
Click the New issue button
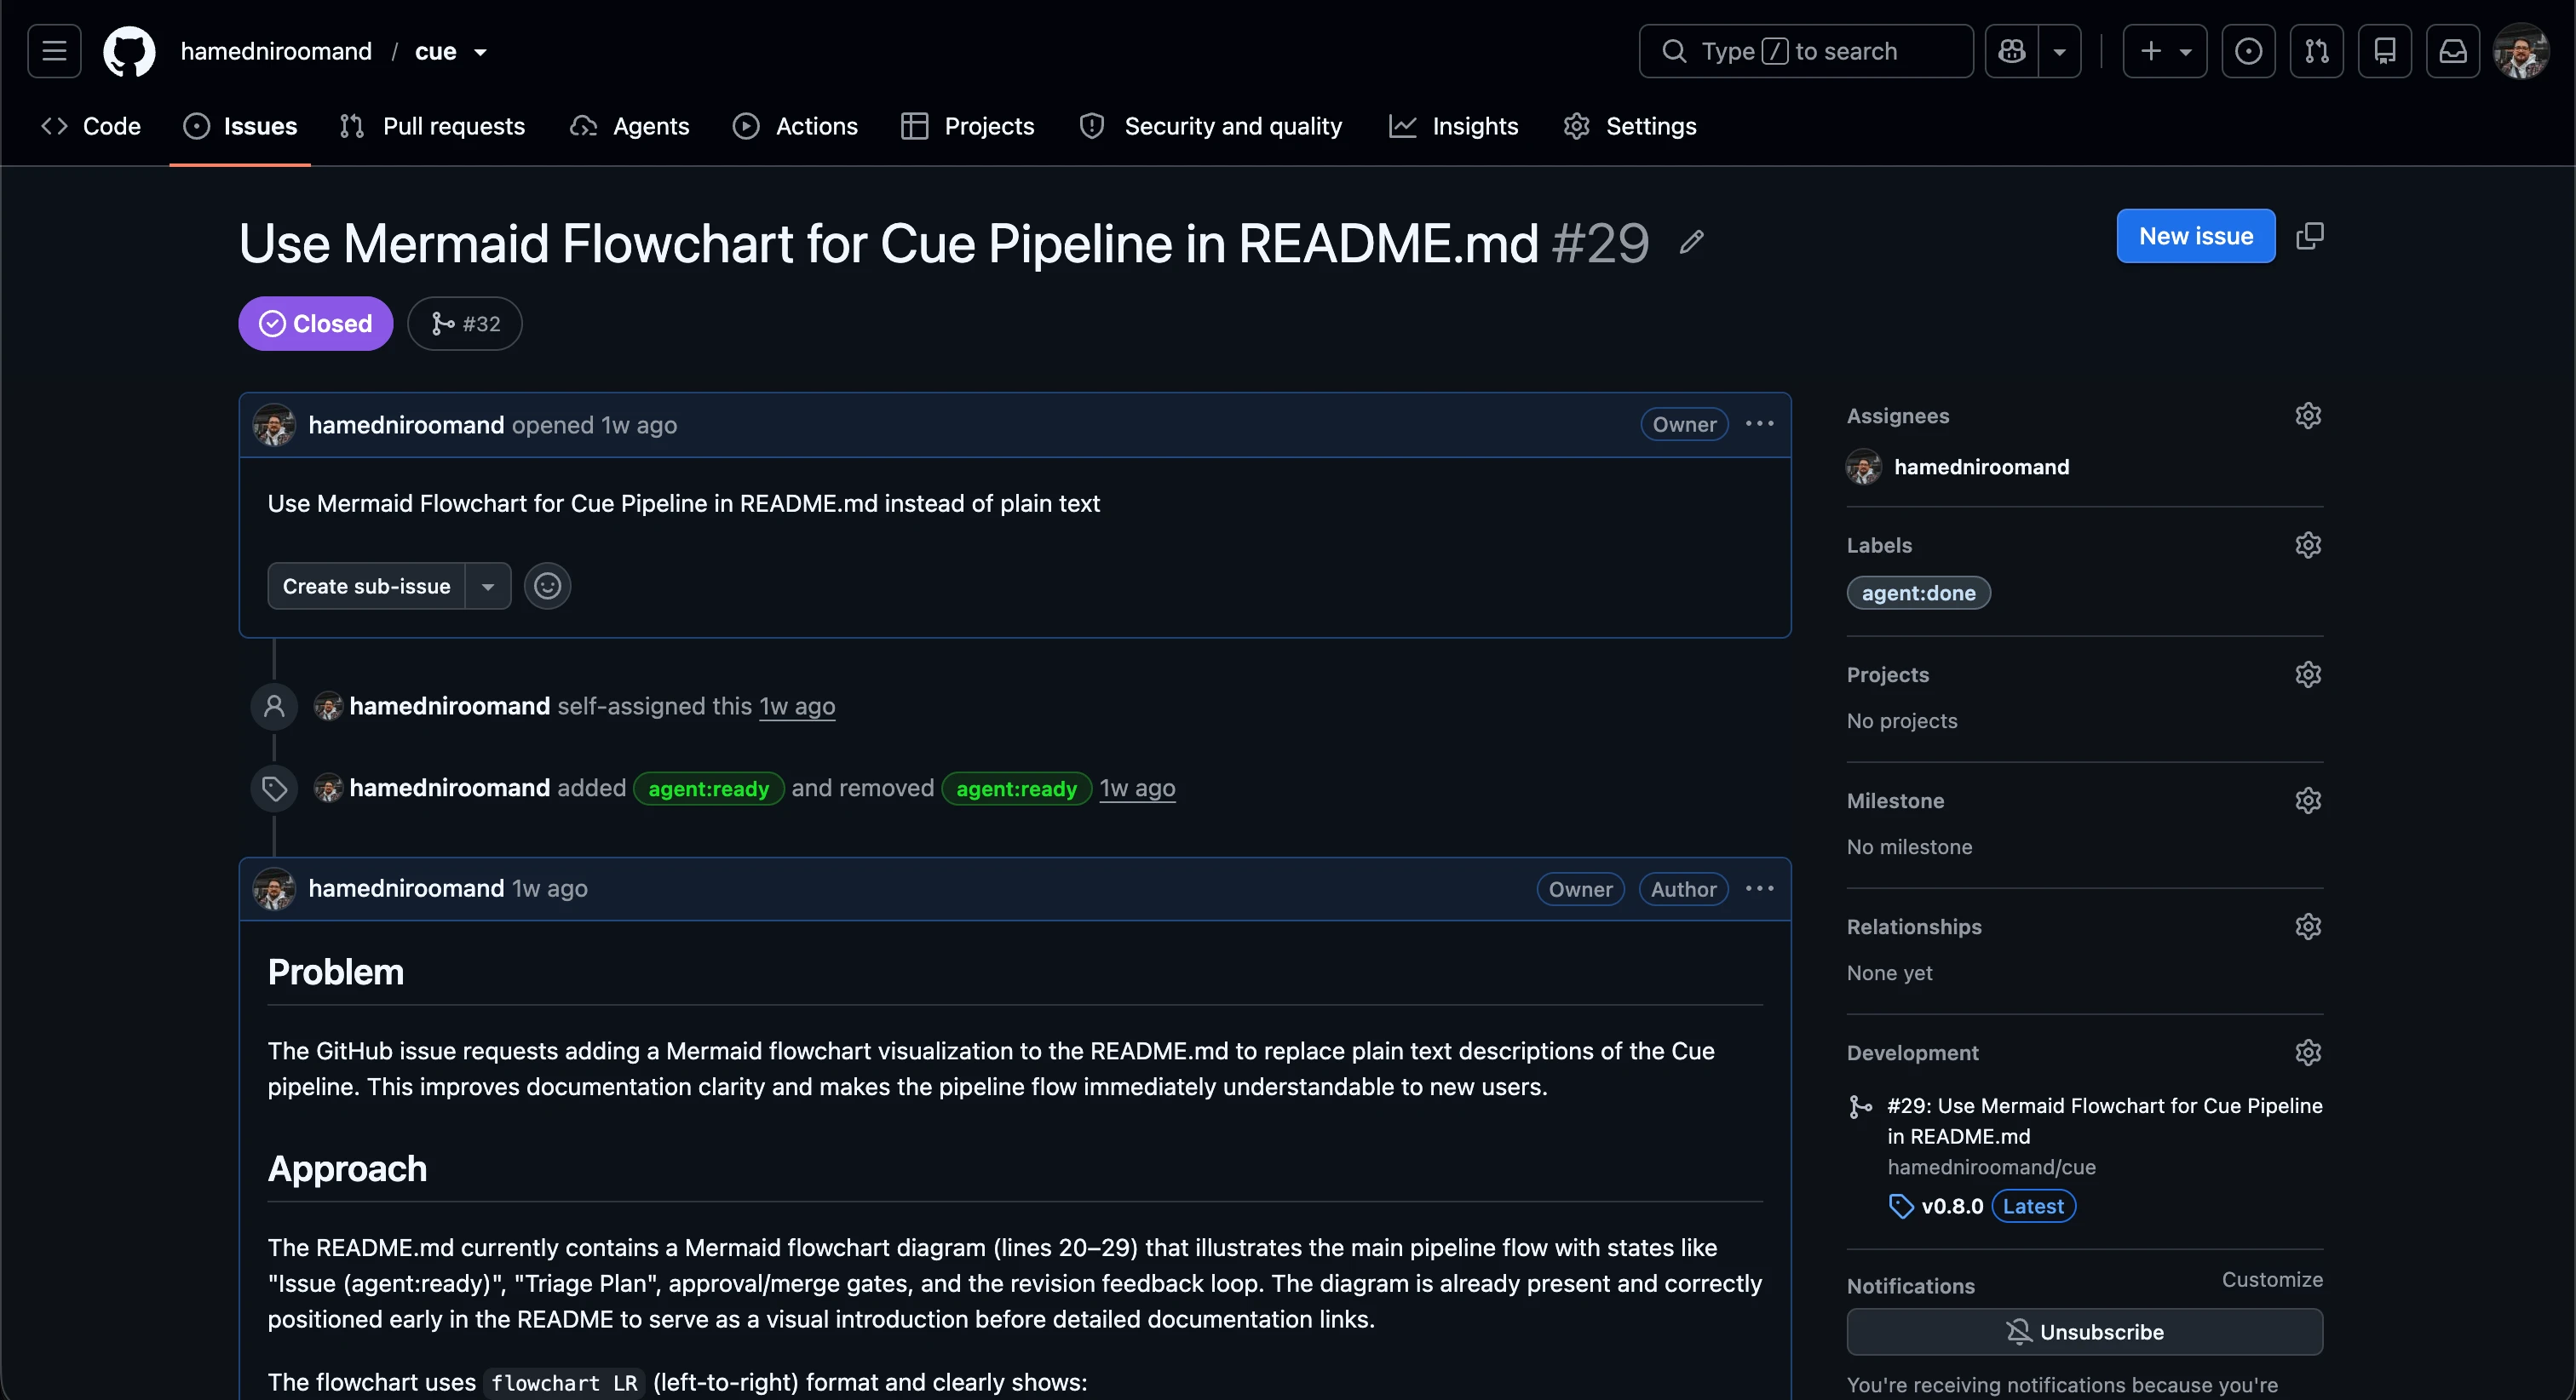pos(2195,236)
